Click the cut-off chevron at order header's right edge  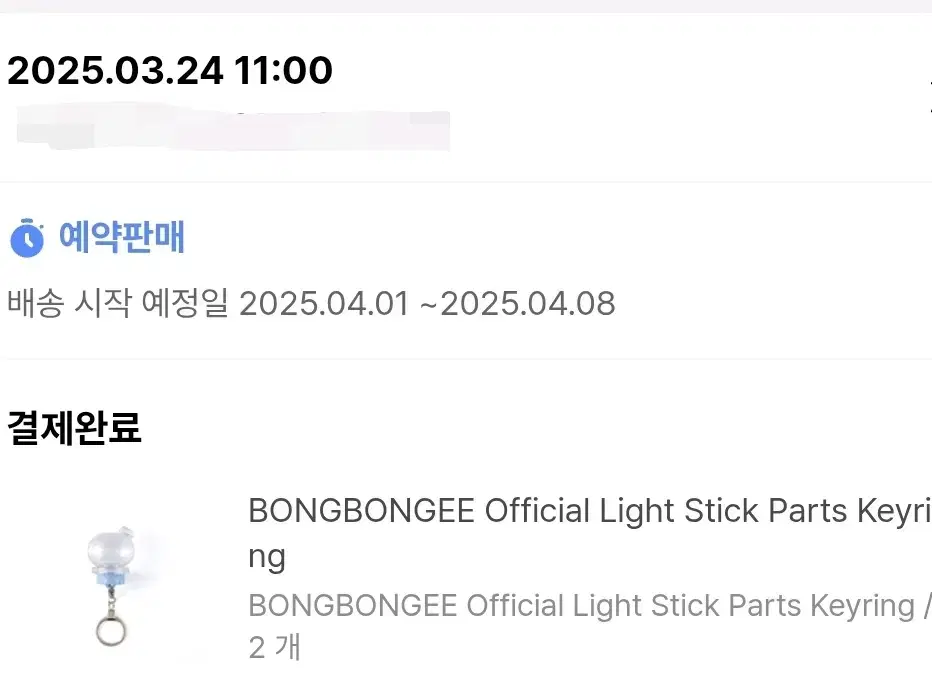click(929, 94)
